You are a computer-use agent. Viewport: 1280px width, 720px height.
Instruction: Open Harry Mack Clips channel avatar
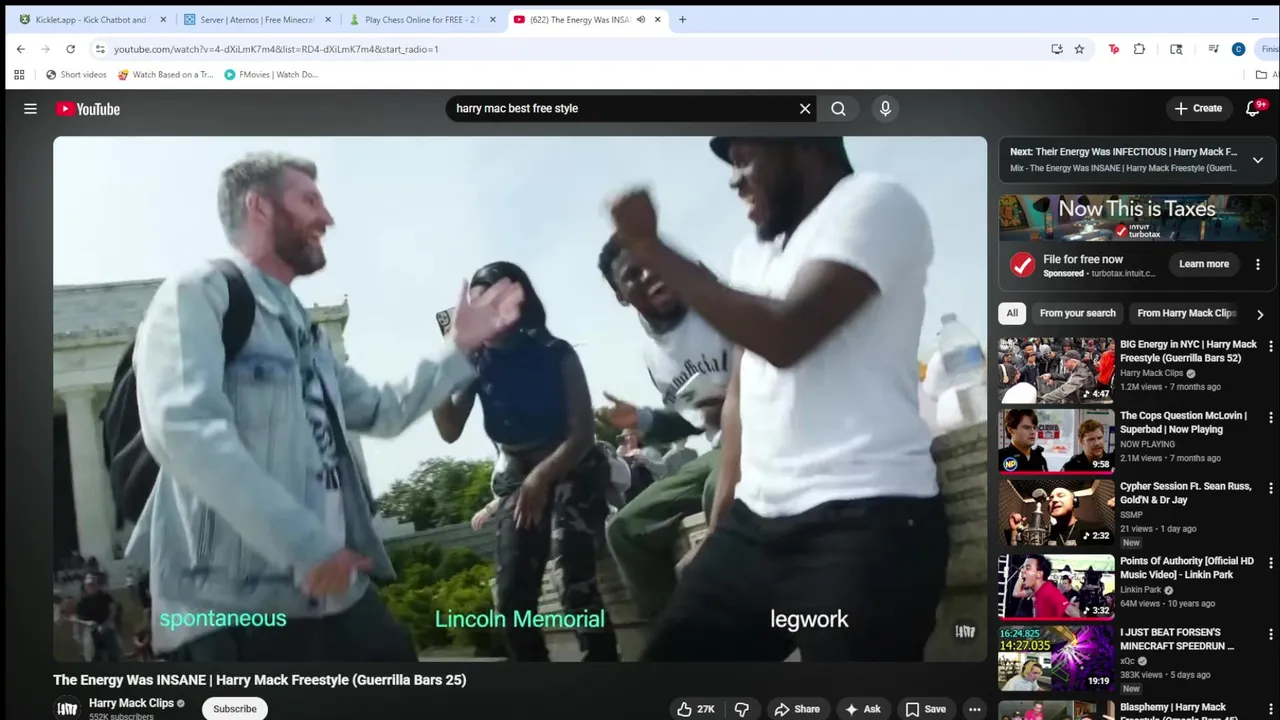tap(67, 708)
